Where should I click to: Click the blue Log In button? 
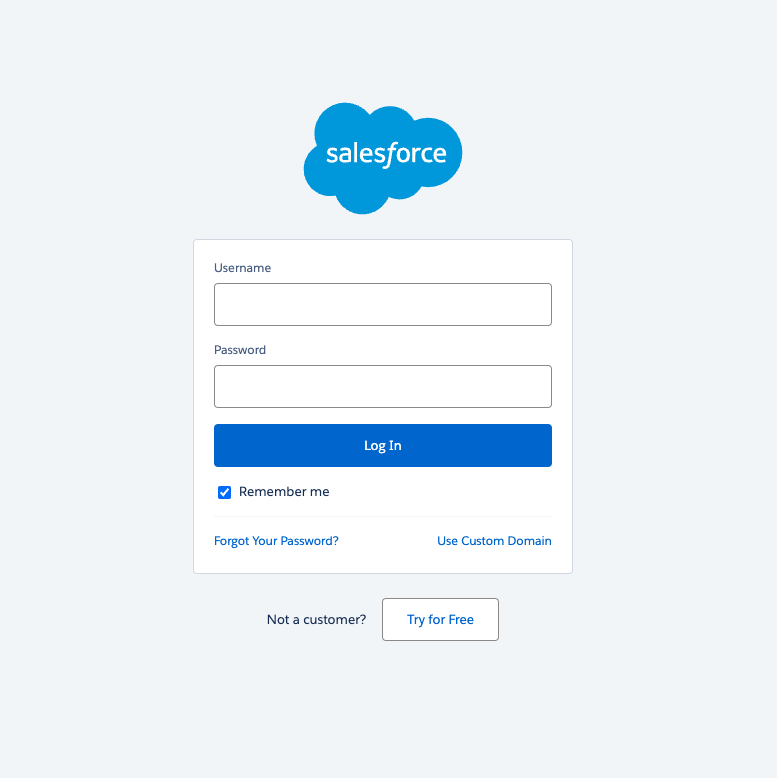tap(383, 445)
